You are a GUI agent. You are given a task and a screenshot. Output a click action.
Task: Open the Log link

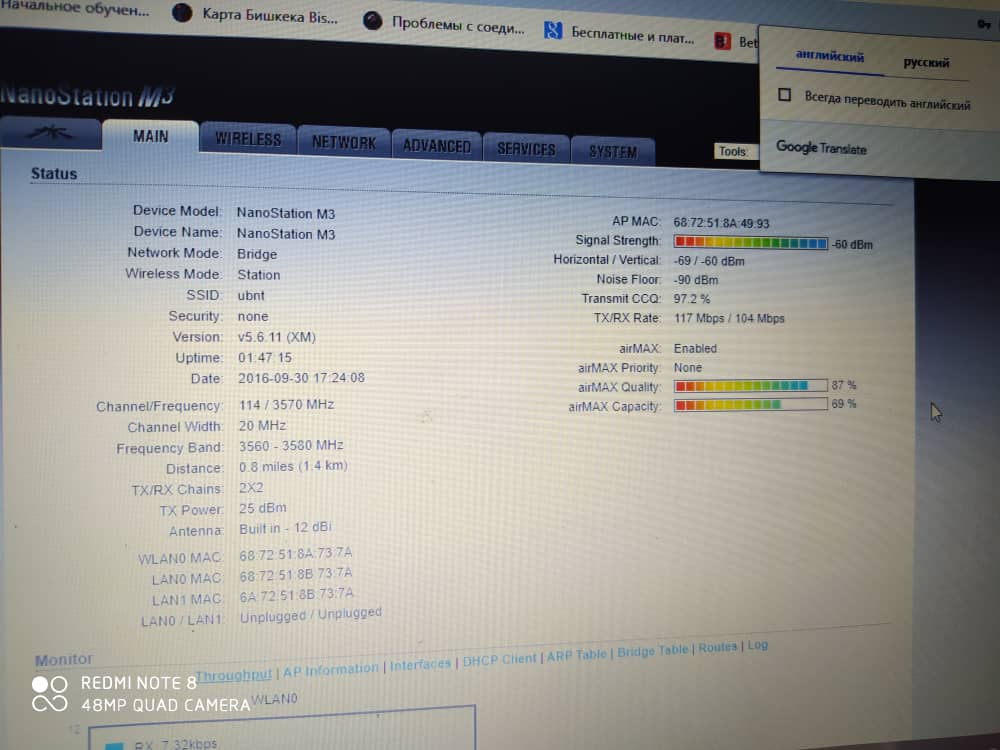coord(758,645)
